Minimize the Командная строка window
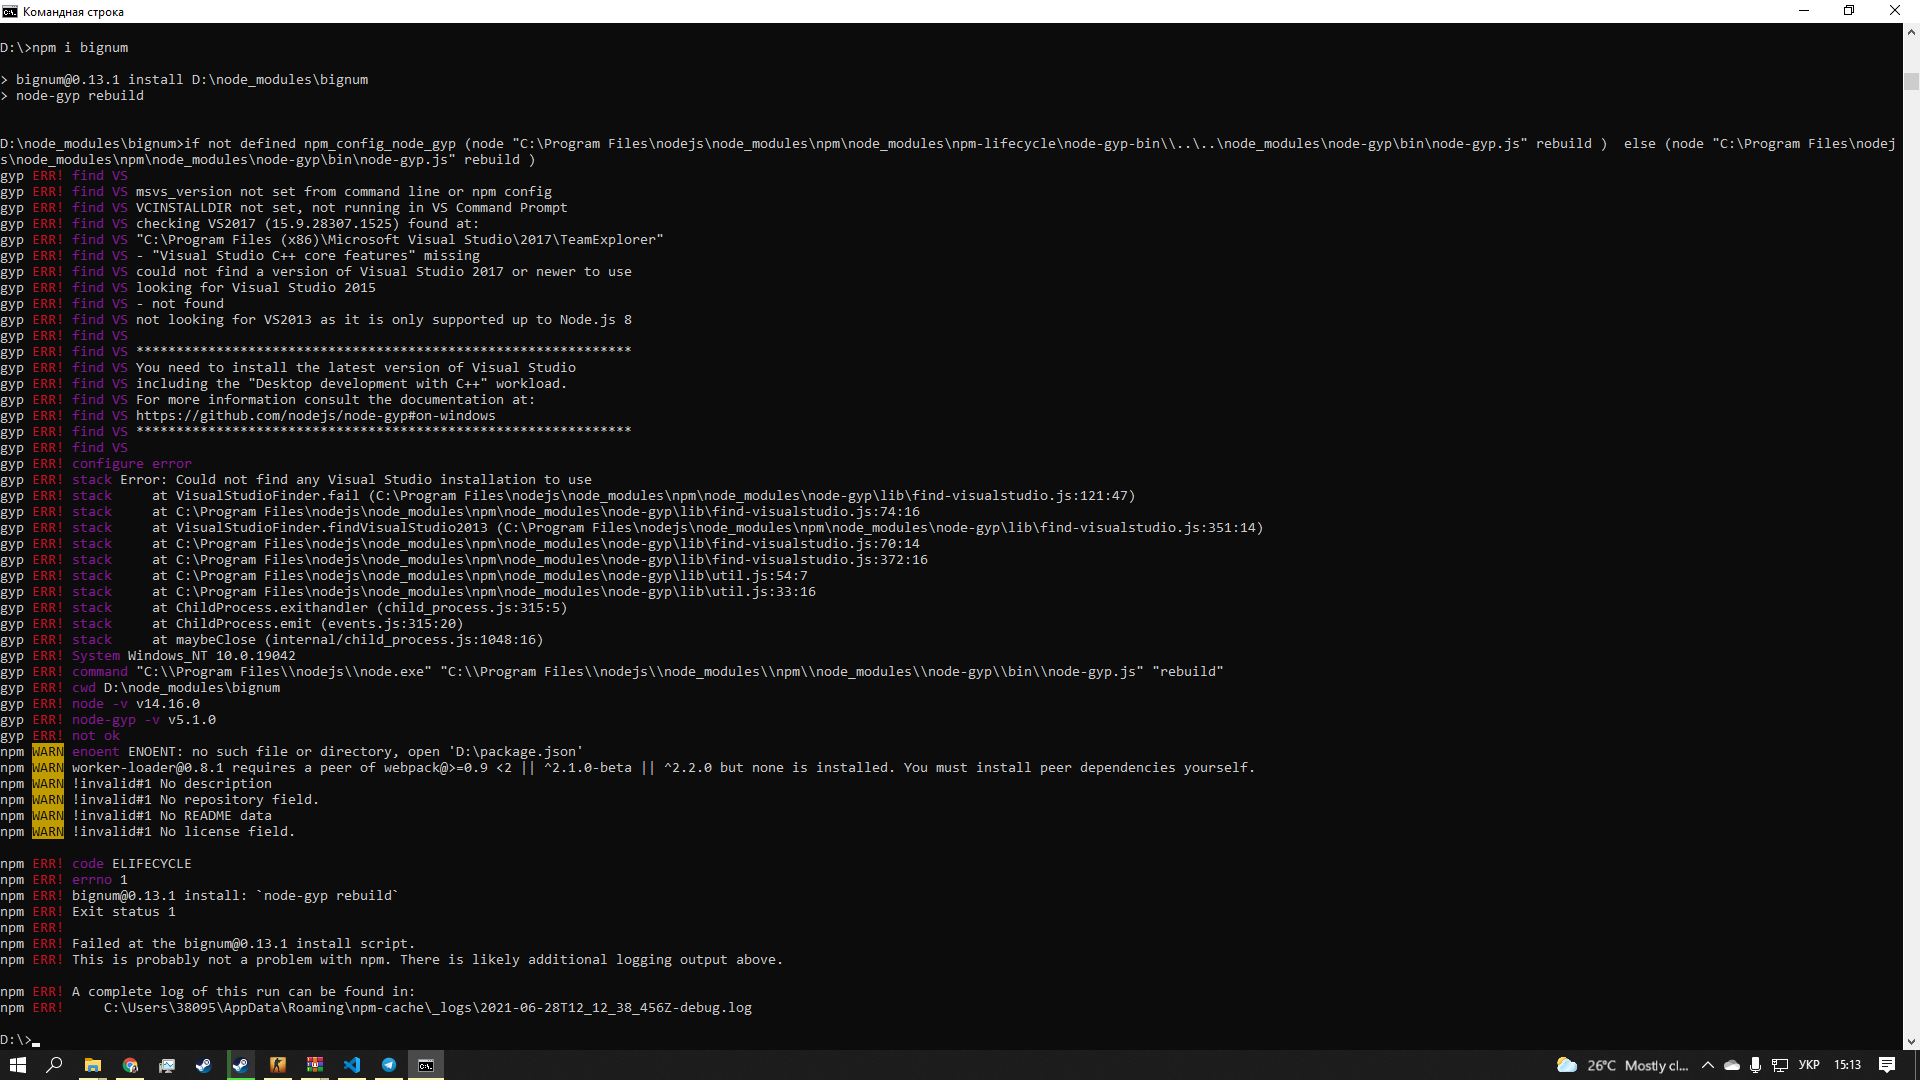The width and height of the screenshot is (1920, 1080). (1804, 11)
